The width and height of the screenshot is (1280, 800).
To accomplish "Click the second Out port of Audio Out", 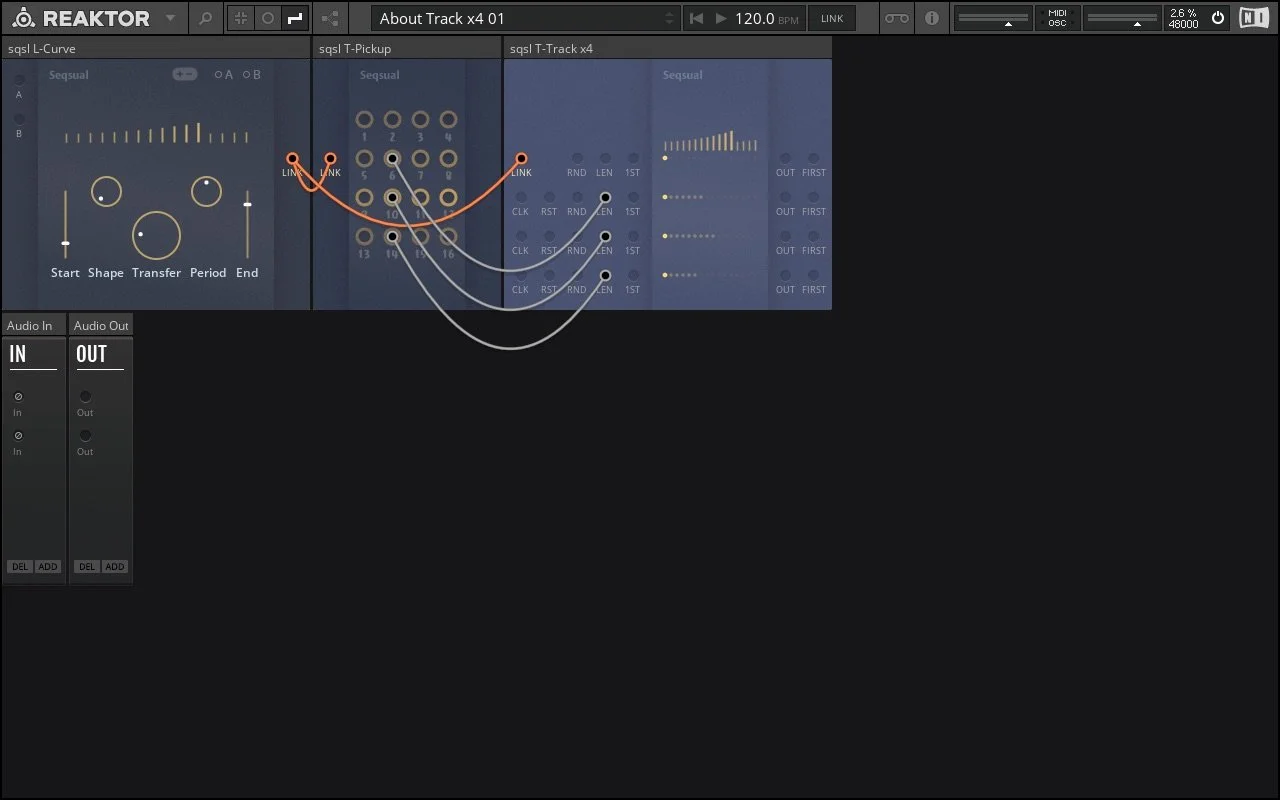I will 85,435.
